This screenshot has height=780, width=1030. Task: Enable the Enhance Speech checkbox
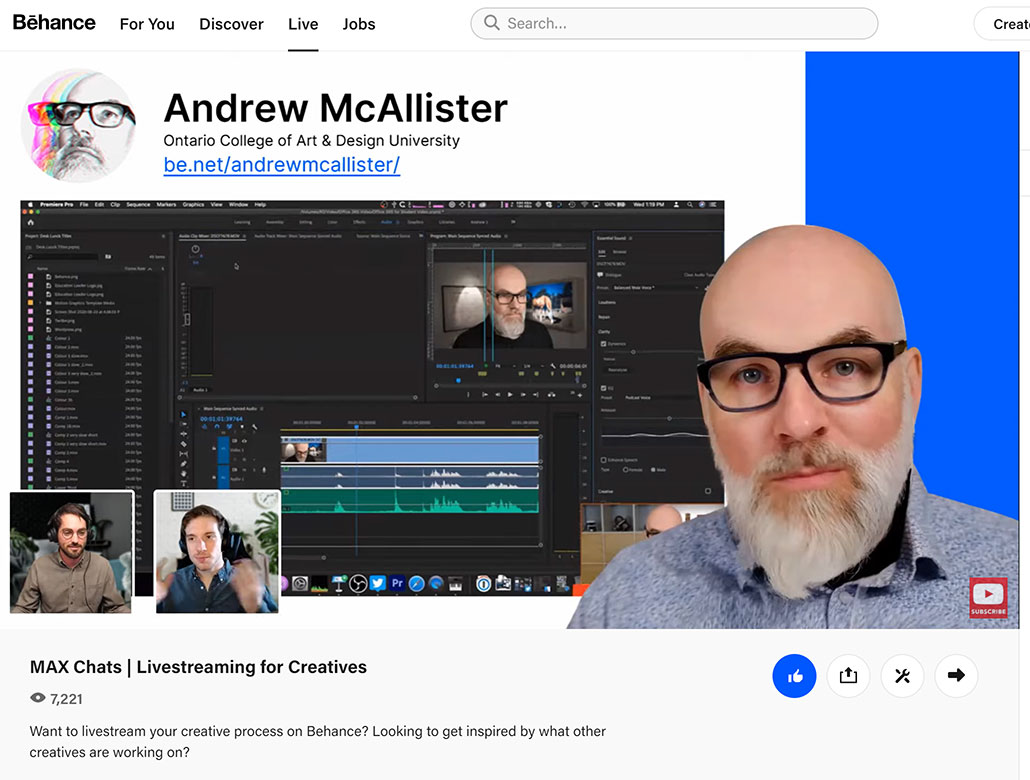(603, 460)
